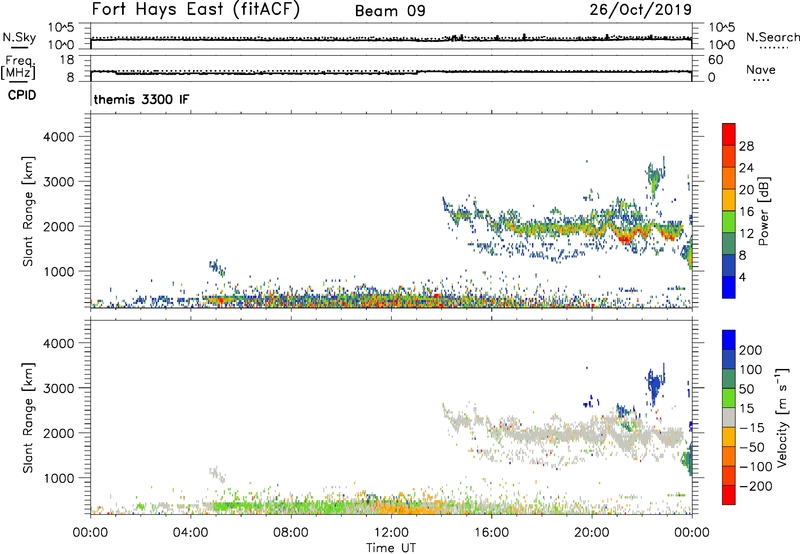Click the date '26/Oct/2019'
The height and width of the screenshot is (554, 800).
click(x=641, y=10)
